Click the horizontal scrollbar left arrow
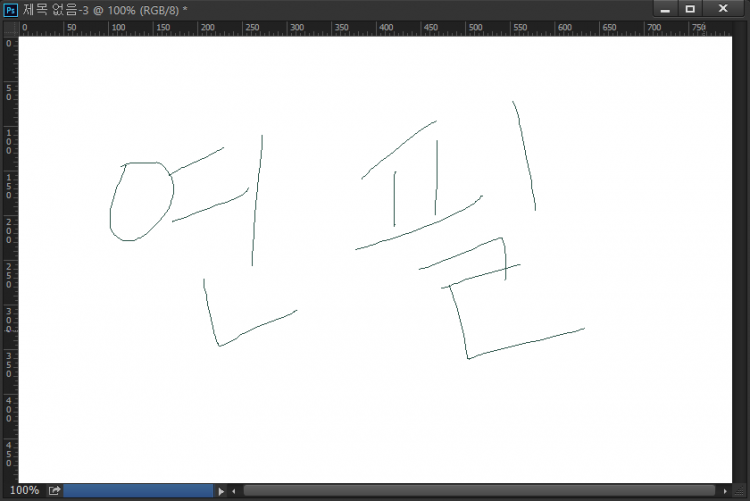This screenshot has width=750, height=501. click(233, 491)
